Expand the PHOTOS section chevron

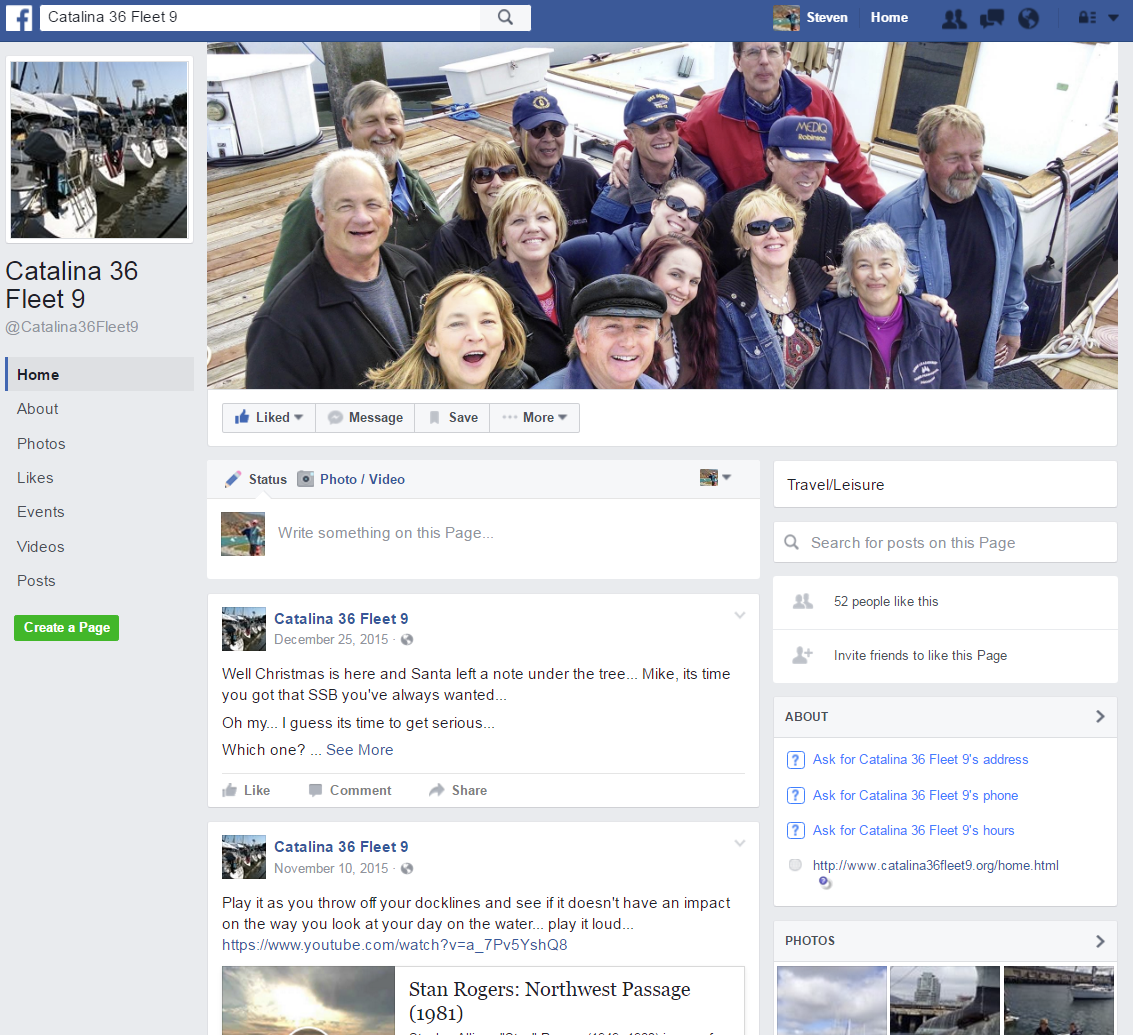point(1100,941)
